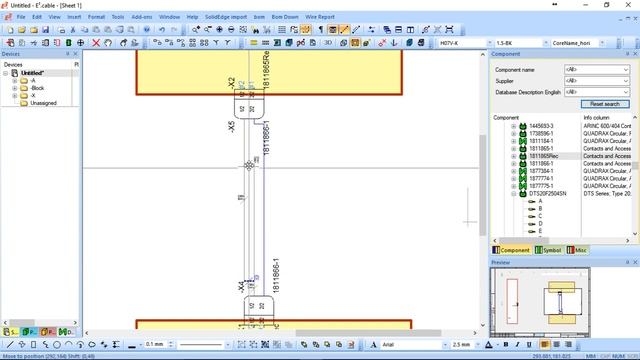Click the tile windows horizontally icon
The height and width of the screenshot is (360, 640).
coord(398,30)
